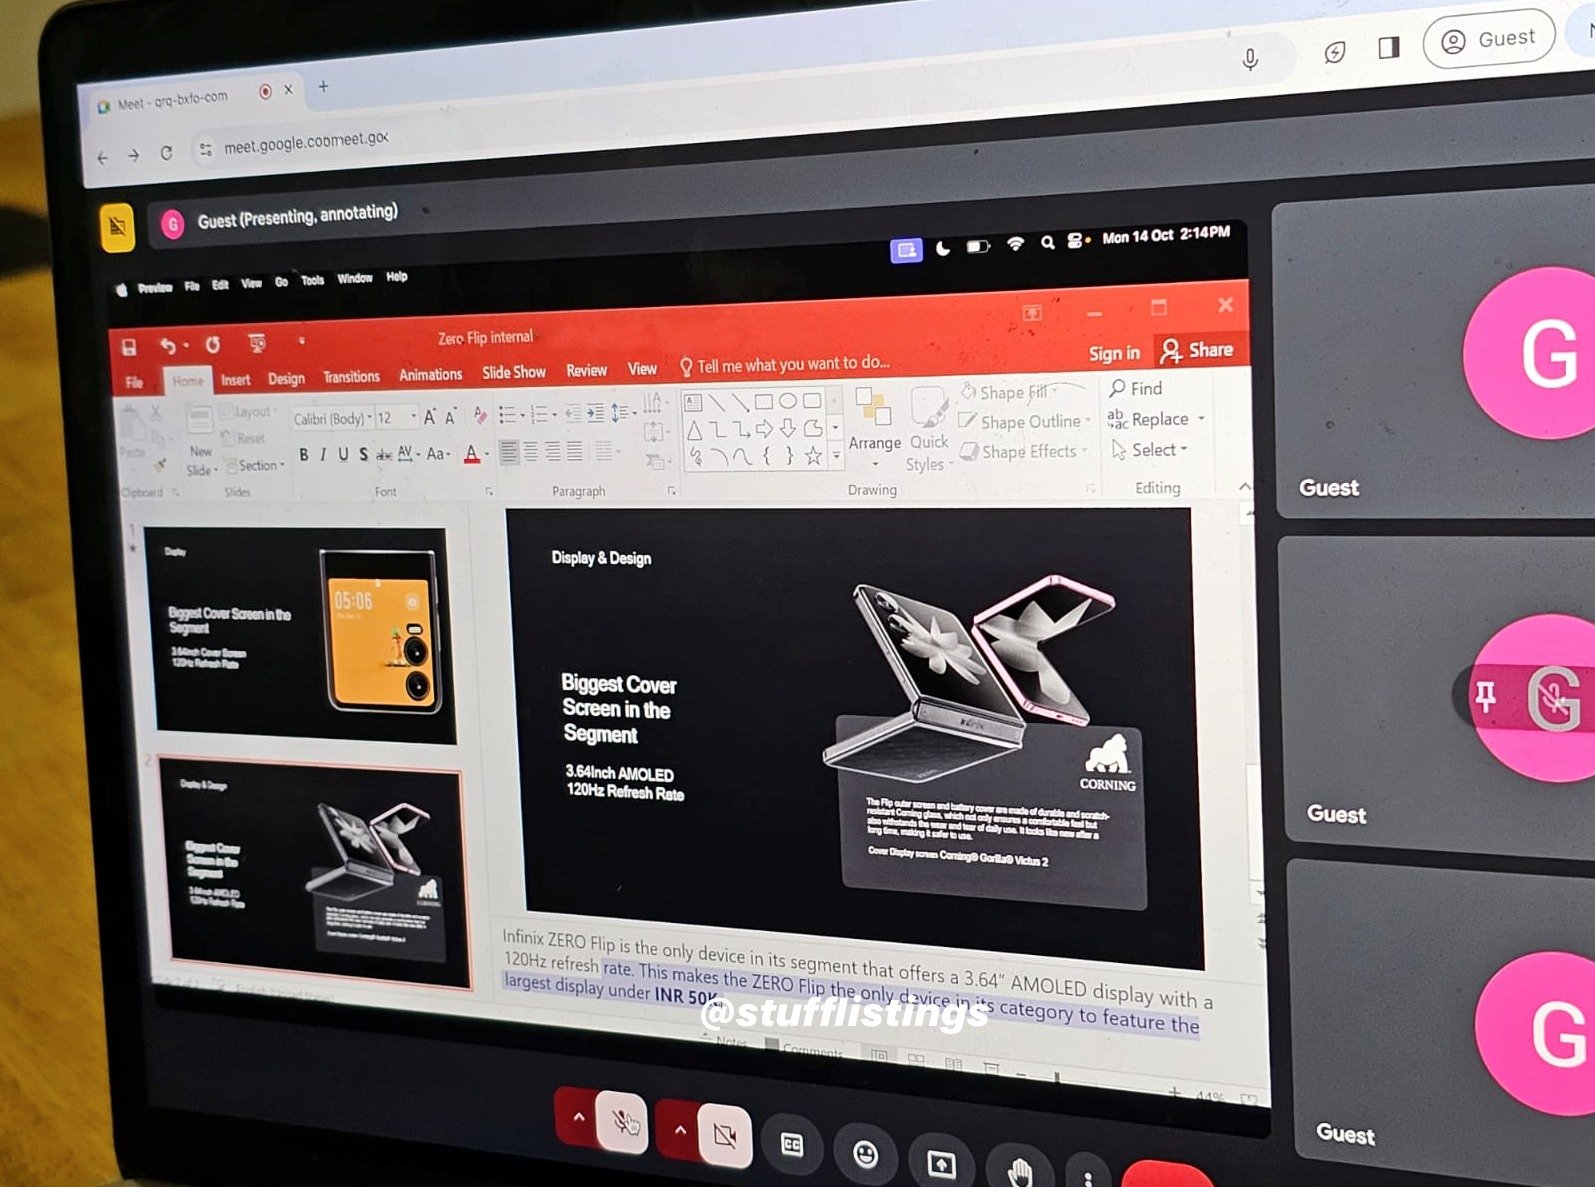
Task: Select the oval shape in gallery
Action: (788, 401)
